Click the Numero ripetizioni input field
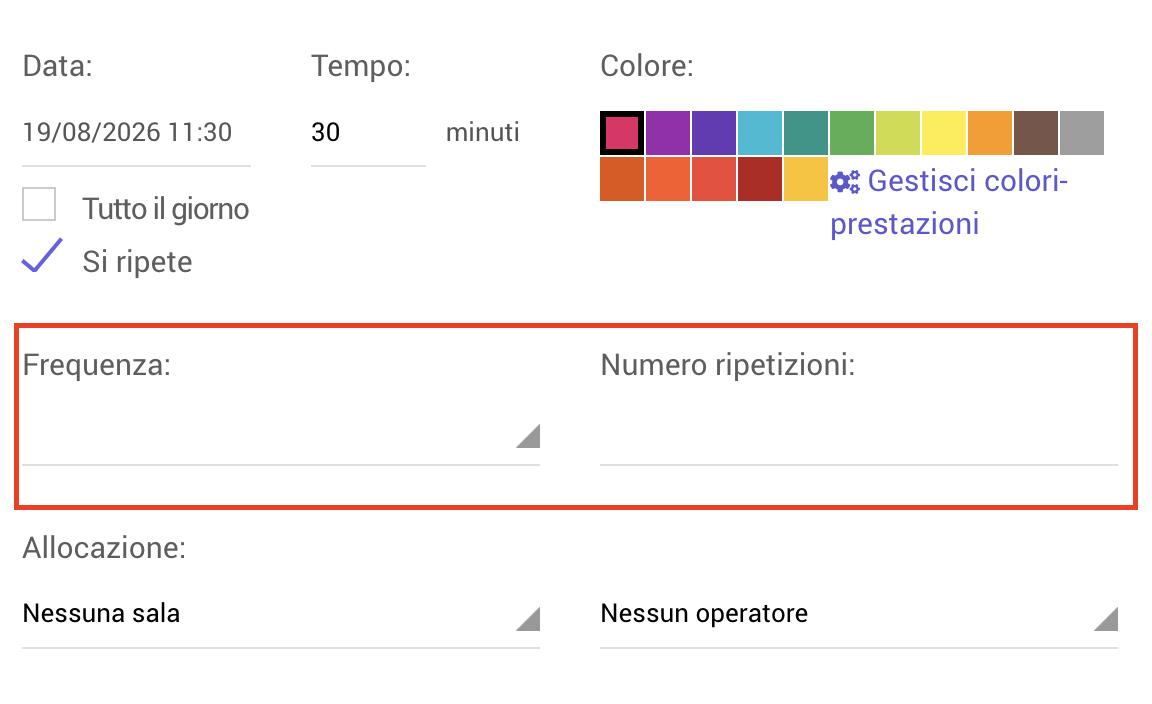This screenshot has width=1152, height=704. point(859,437)
